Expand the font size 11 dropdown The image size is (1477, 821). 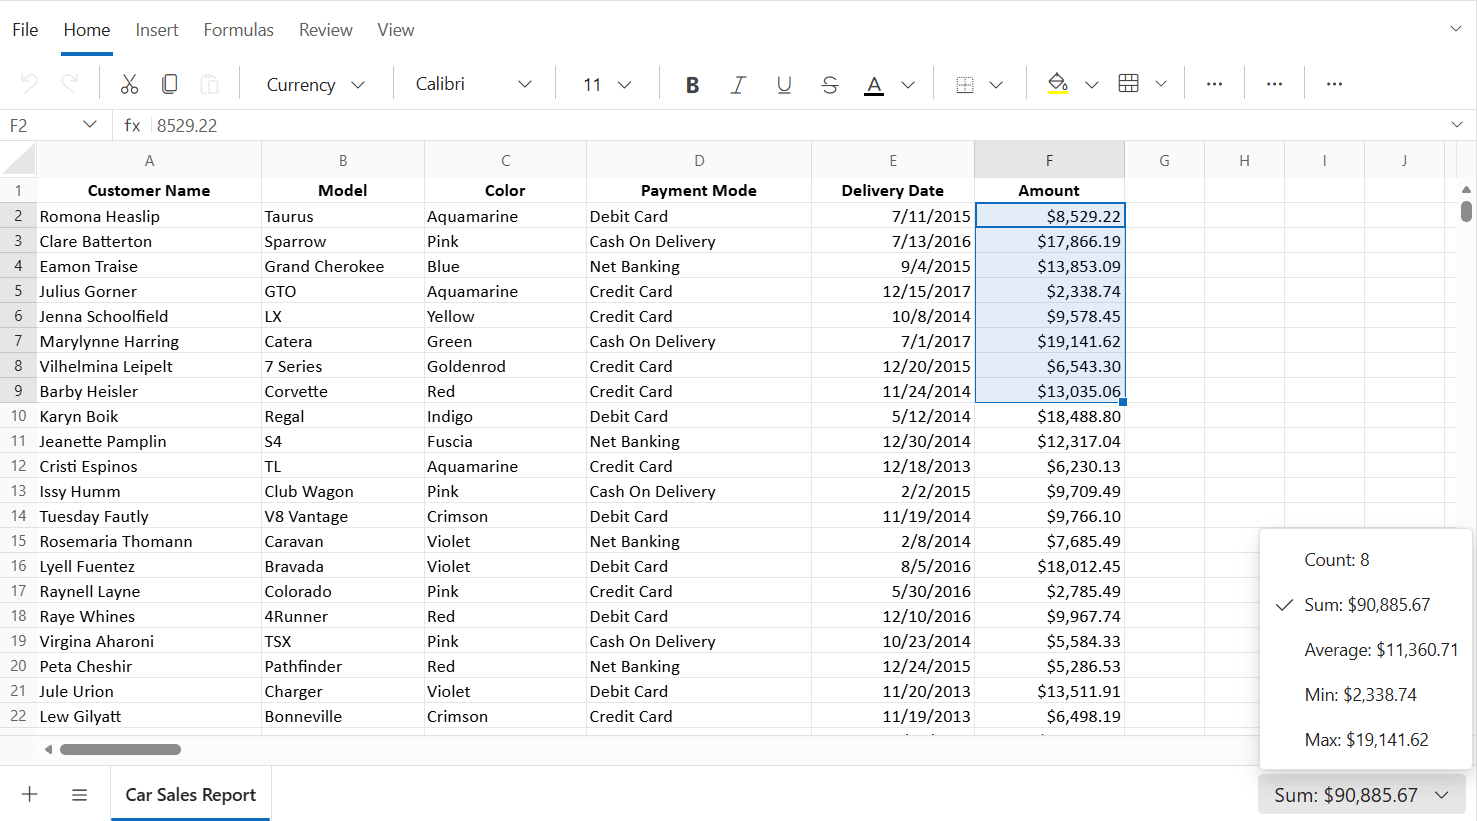pyautogui.click(x=607, y=85)
